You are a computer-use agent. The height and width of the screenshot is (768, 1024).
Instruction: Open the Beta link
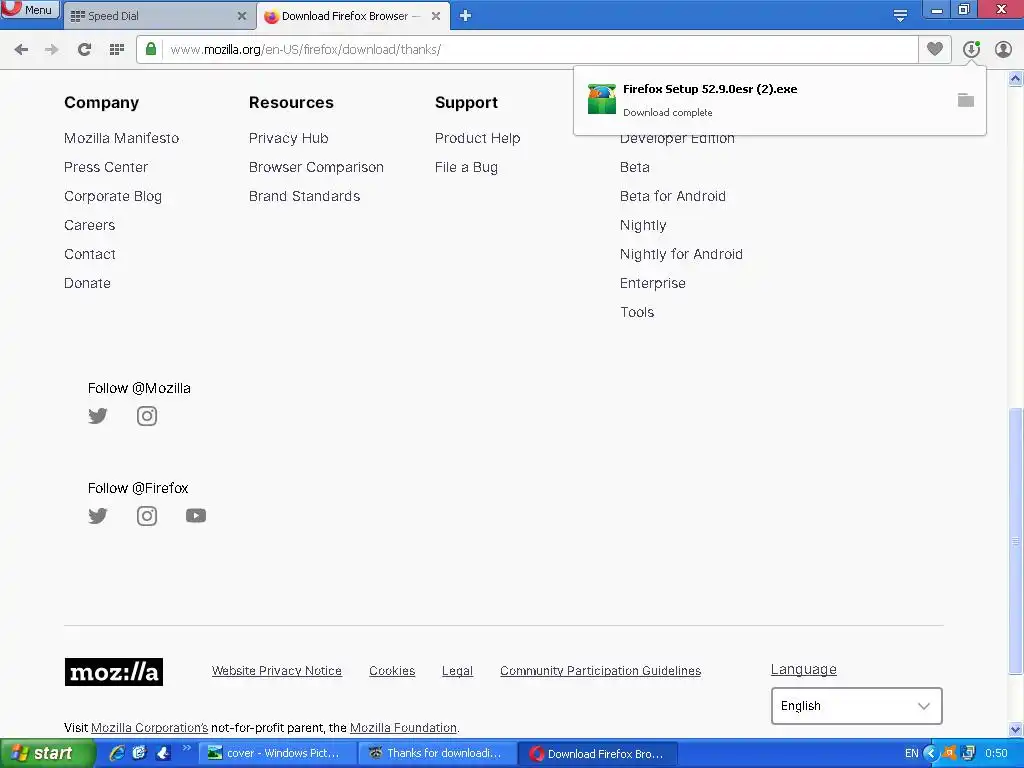pyautogui.click(x=635, y=167)
